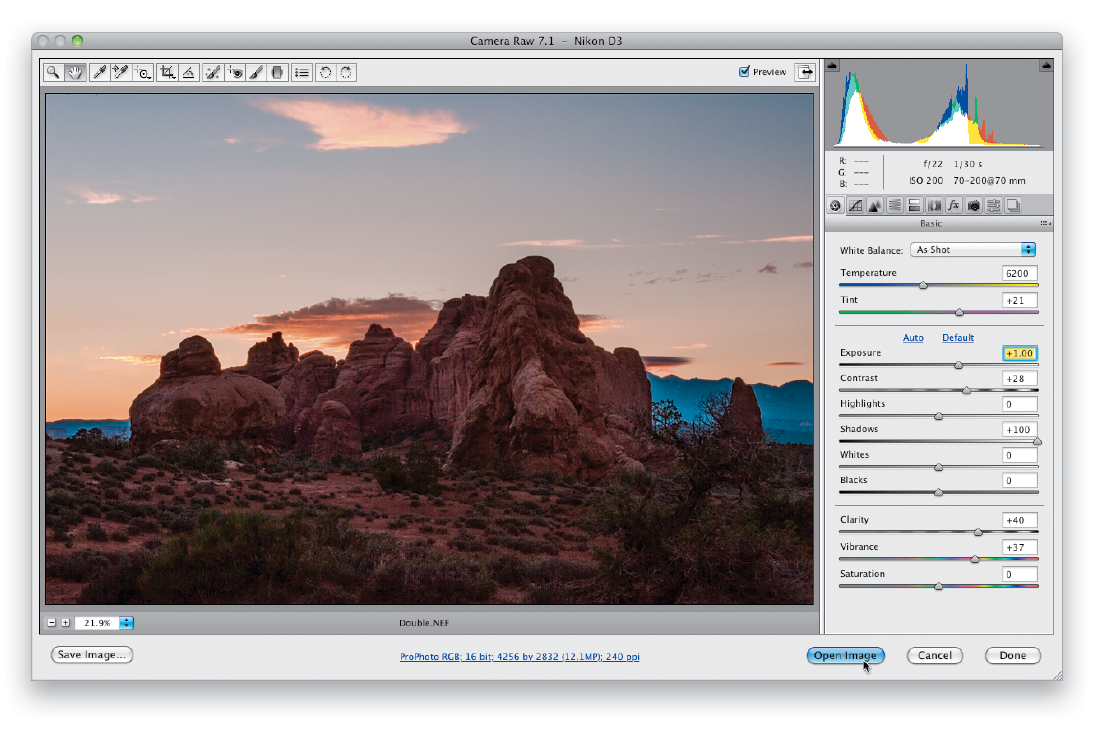This screenshot has height=730, width=1100.
Task: Click the Open Image button
Action: click(845, 655)
